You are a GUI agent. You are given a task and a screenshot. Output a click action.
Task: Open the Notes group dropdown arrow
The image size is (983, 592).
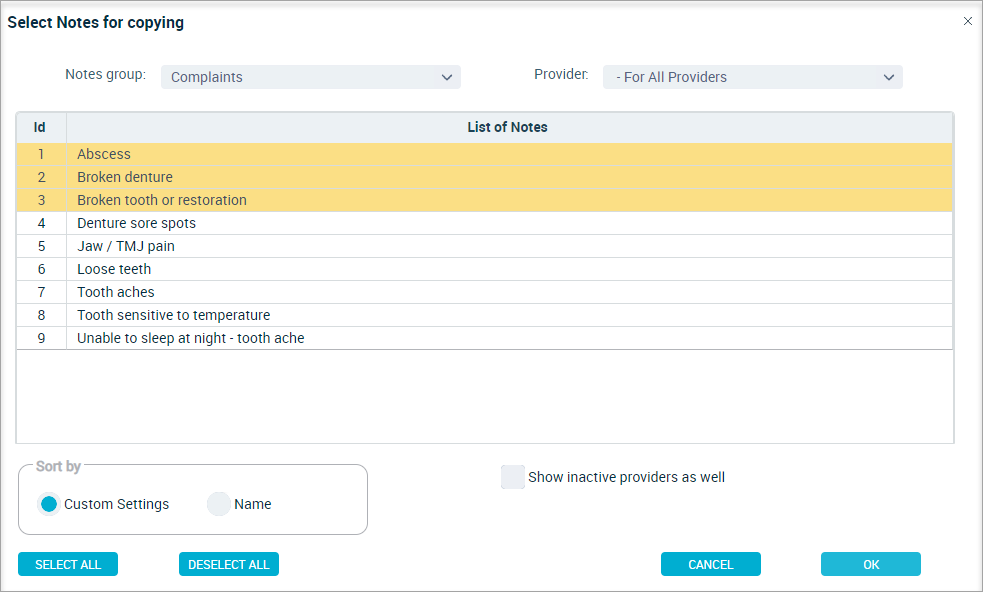(446, 77)
